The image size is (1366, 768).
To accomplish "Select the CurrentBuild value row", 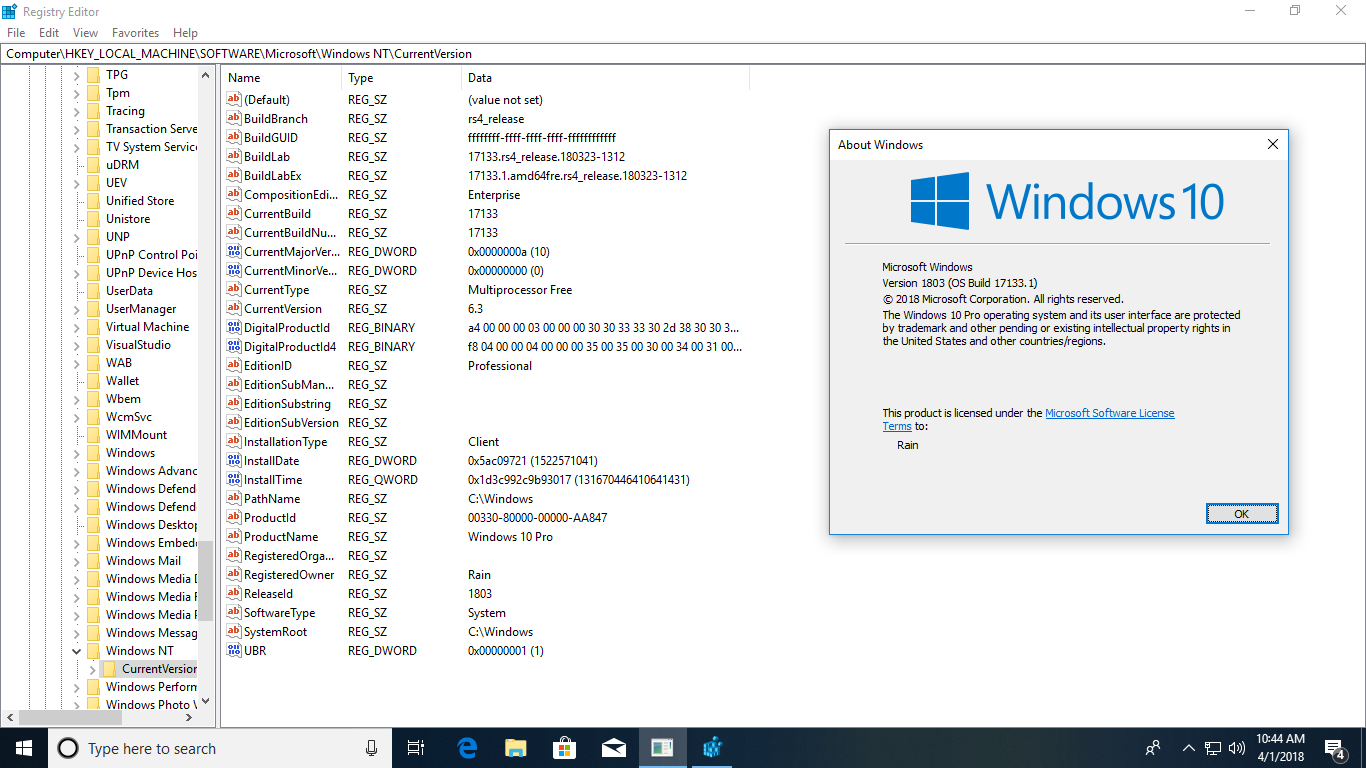I will 485,214.
